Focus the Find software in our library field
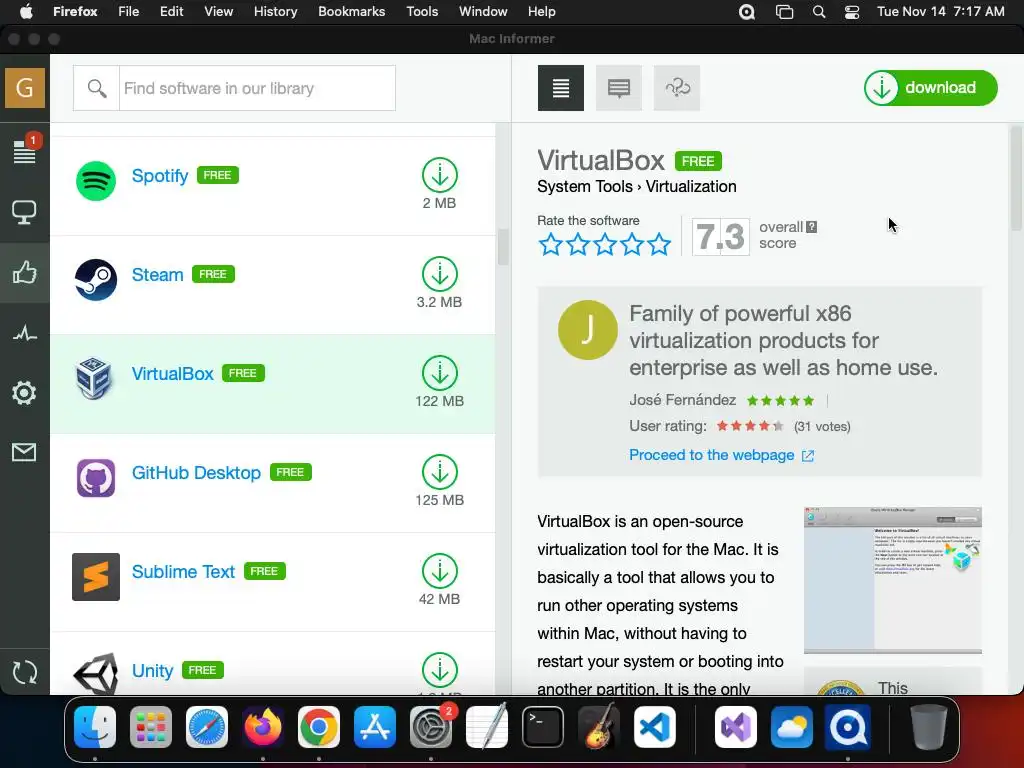This screenshot has width=1024, height=768. point(257,88)
